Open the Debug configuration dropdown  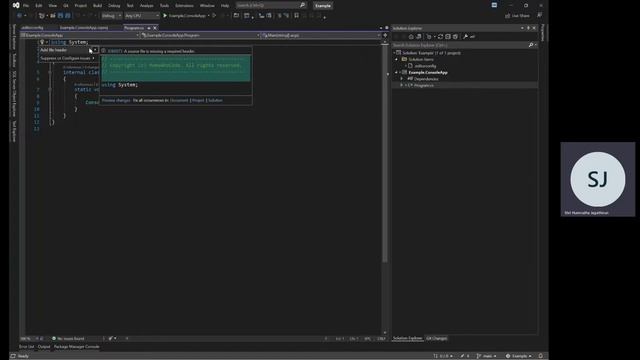pyautogui.click(x=111, y=16)
